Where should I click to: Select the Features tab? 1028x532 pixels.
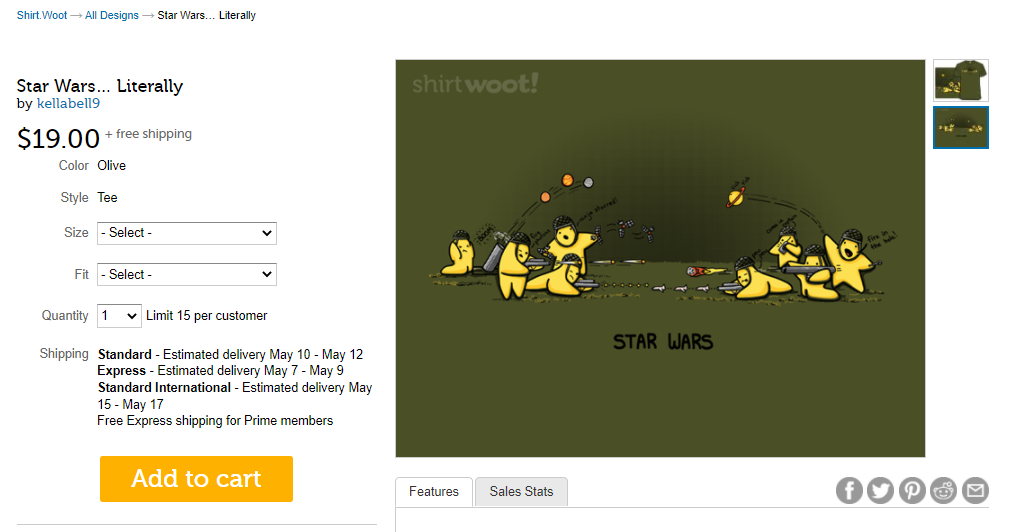point(434,491)
